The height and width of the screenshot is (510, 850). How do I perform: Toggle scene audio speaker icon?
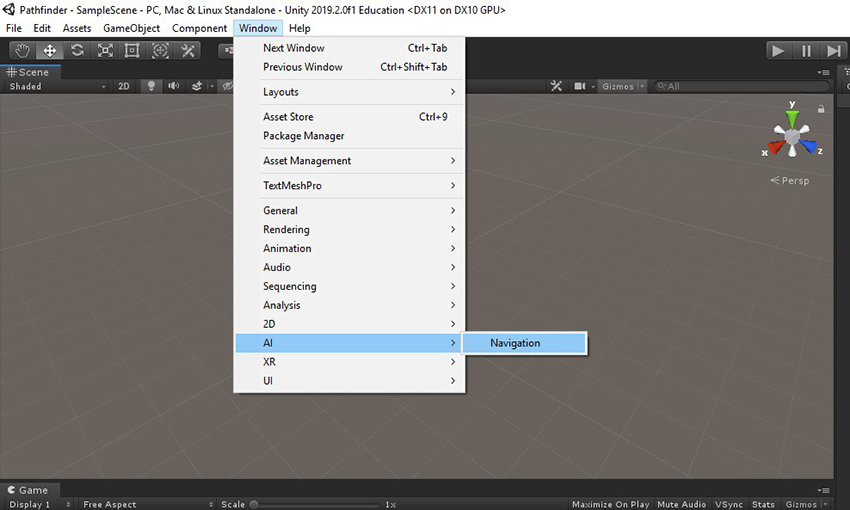173,86
